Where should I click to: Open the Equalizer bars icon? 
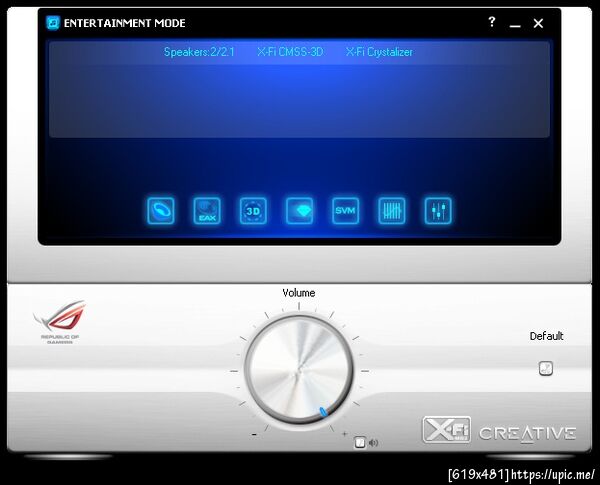pos(392,211)
